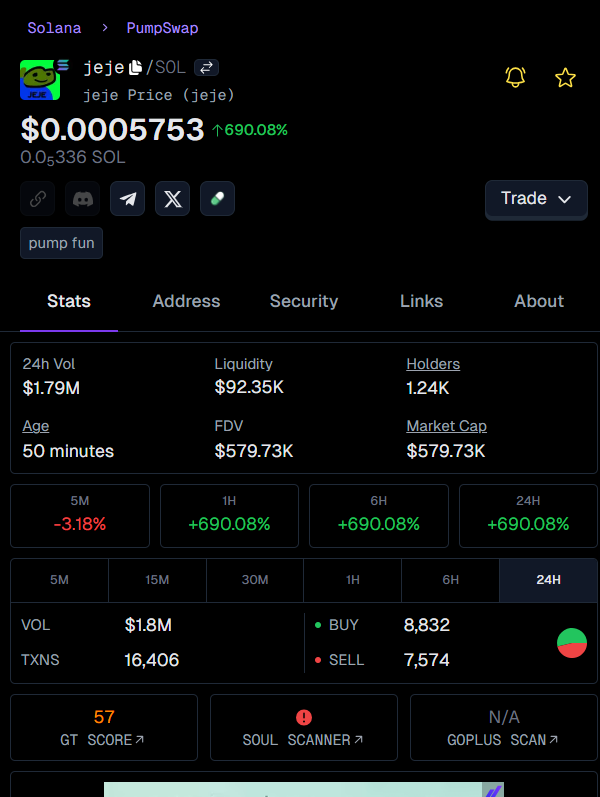600x797 pixels.
Task: Copy the jeje token address icon
Action: coord(135,67)
